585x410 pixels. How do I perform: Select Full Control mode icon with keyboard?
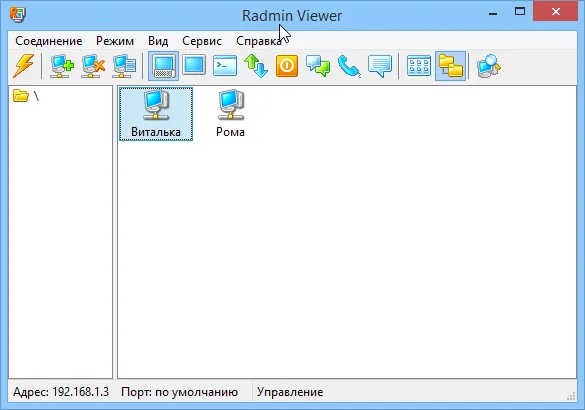tap(163, 66)
